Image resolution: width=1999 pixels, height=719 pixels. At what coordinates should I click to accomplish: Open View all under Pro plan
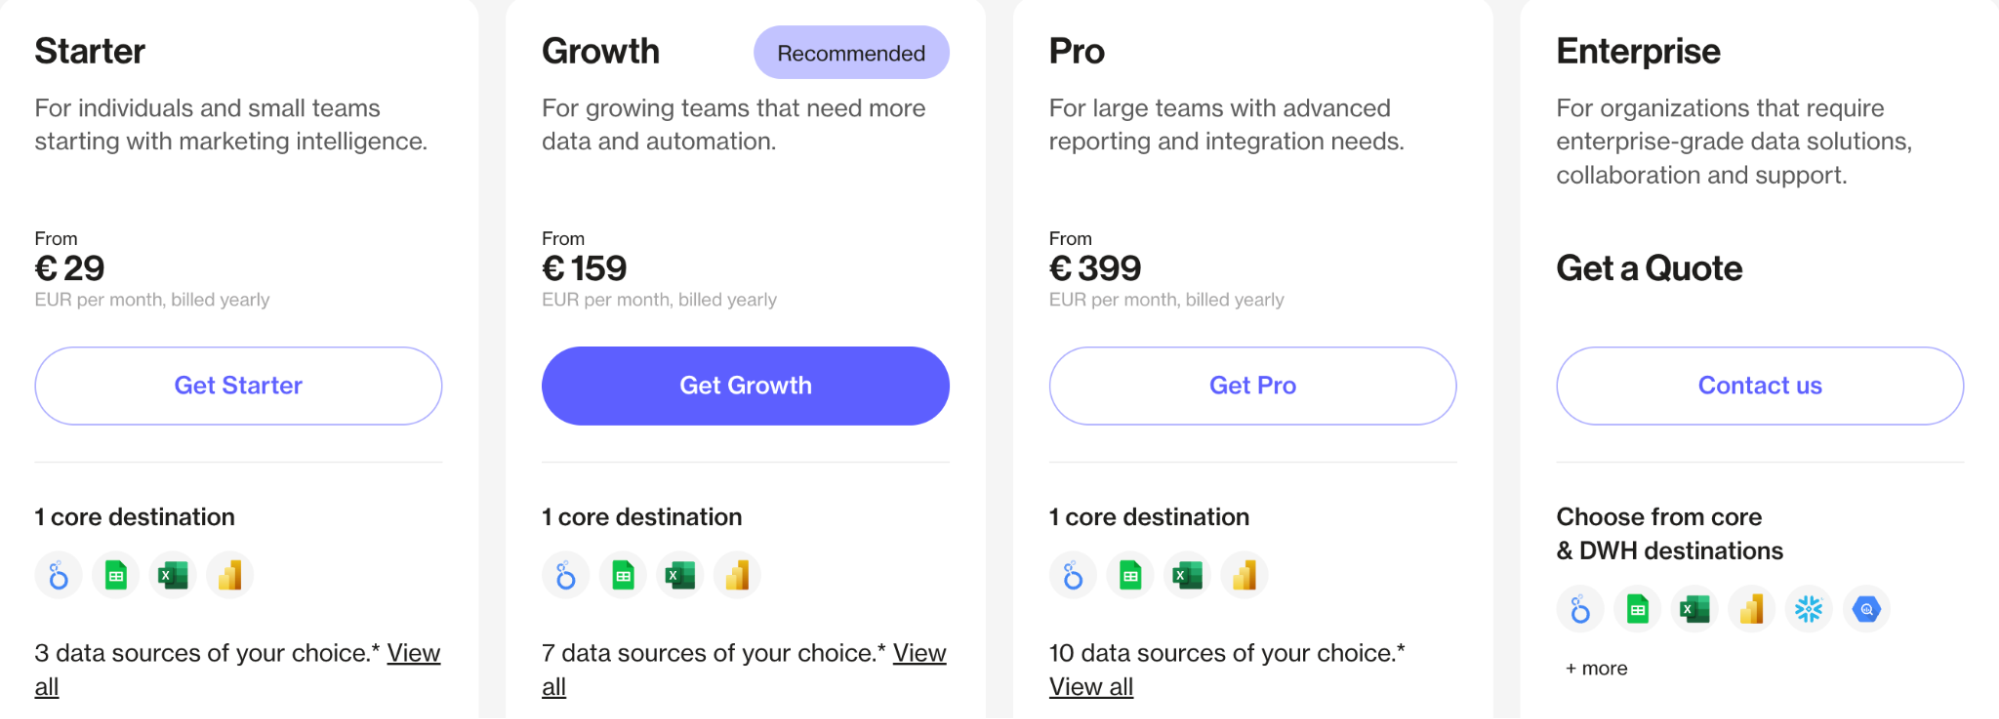click(x=1090, y=686)
